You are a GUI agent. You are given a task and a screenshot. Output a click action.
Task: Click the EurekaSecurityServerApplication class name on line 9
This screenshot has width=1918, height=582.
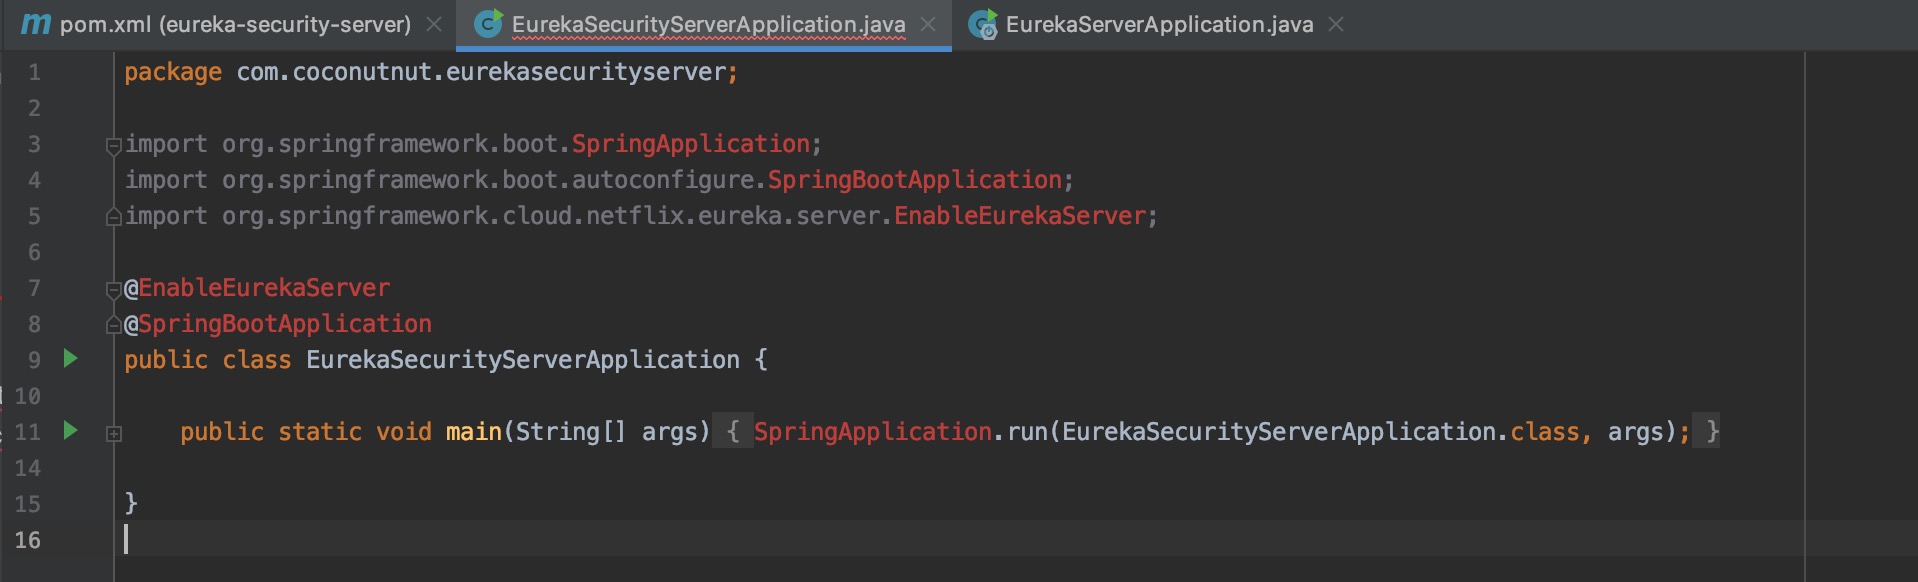[x=522, y=360]
